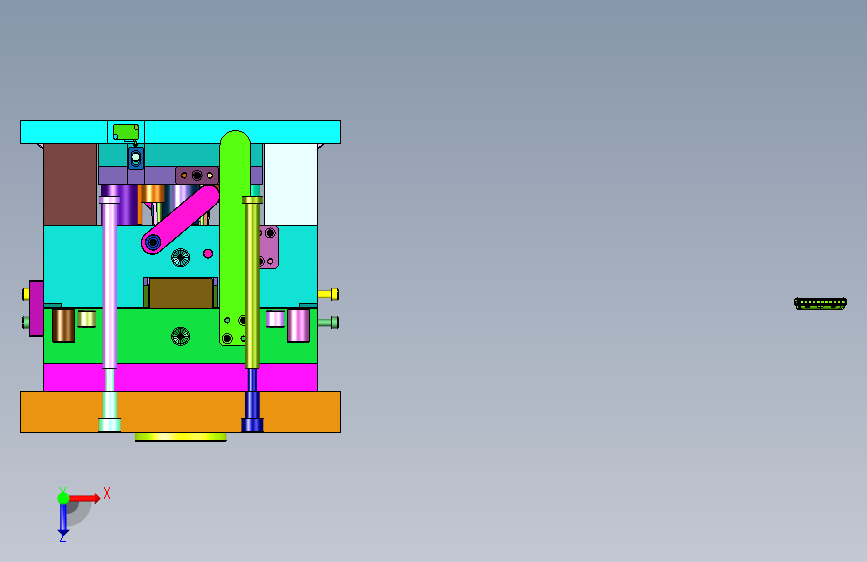
Task: Click the brown bushing in the green plate, left
Action: 63,325
